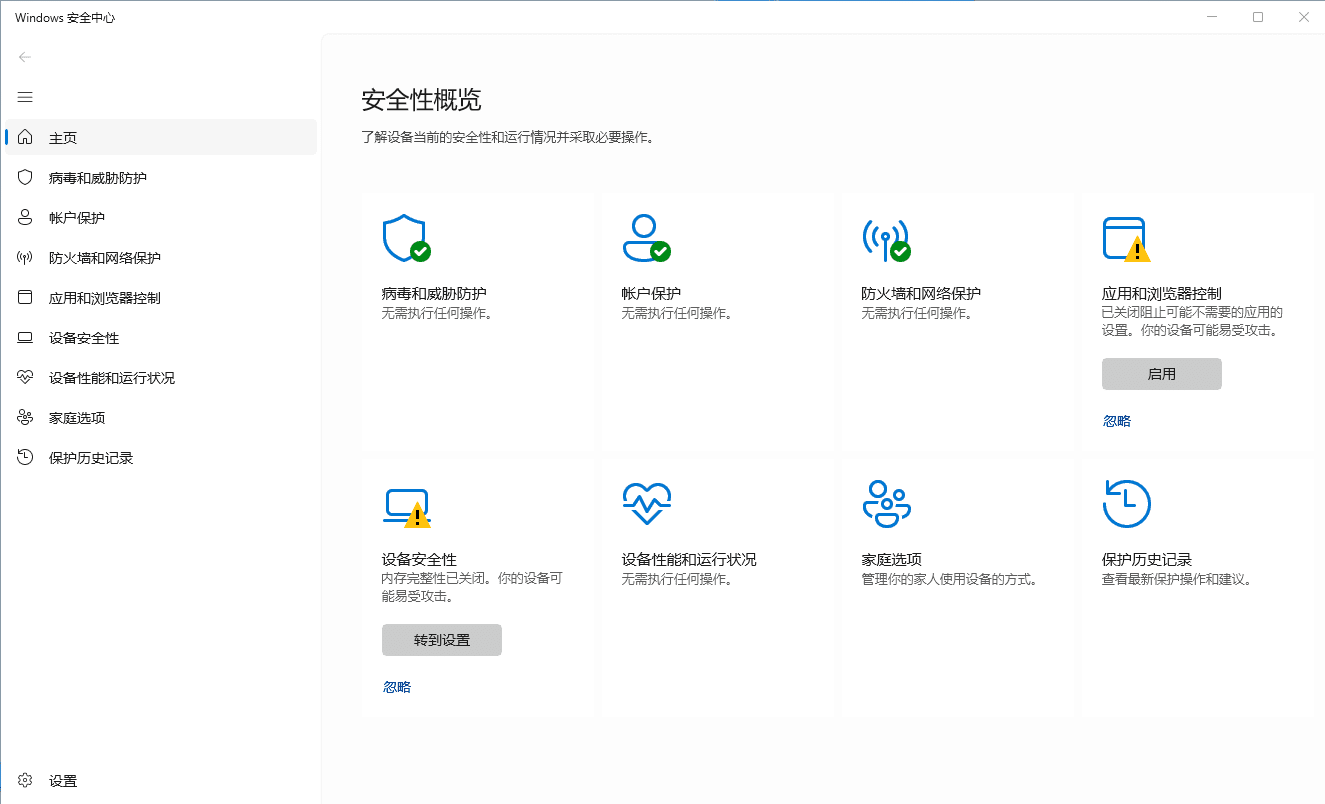
Task: Click the large shield icon with green check
Action: [x=406, y=238]
